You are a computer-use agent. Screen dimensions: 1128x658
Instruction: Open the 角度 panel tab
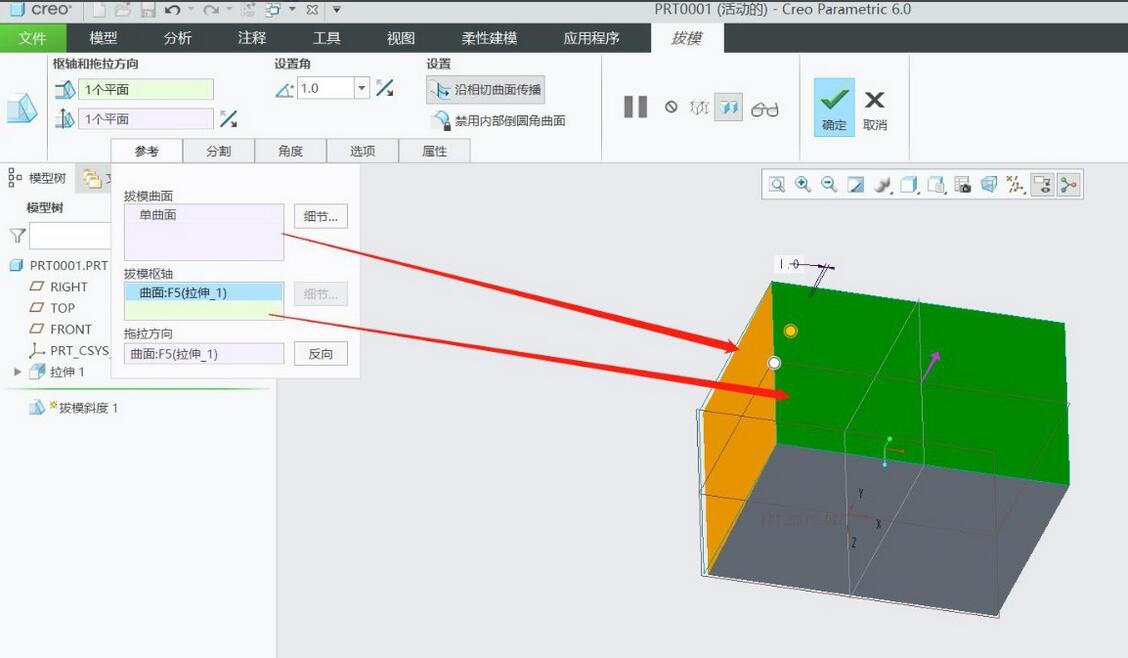(x=291, y=151)
